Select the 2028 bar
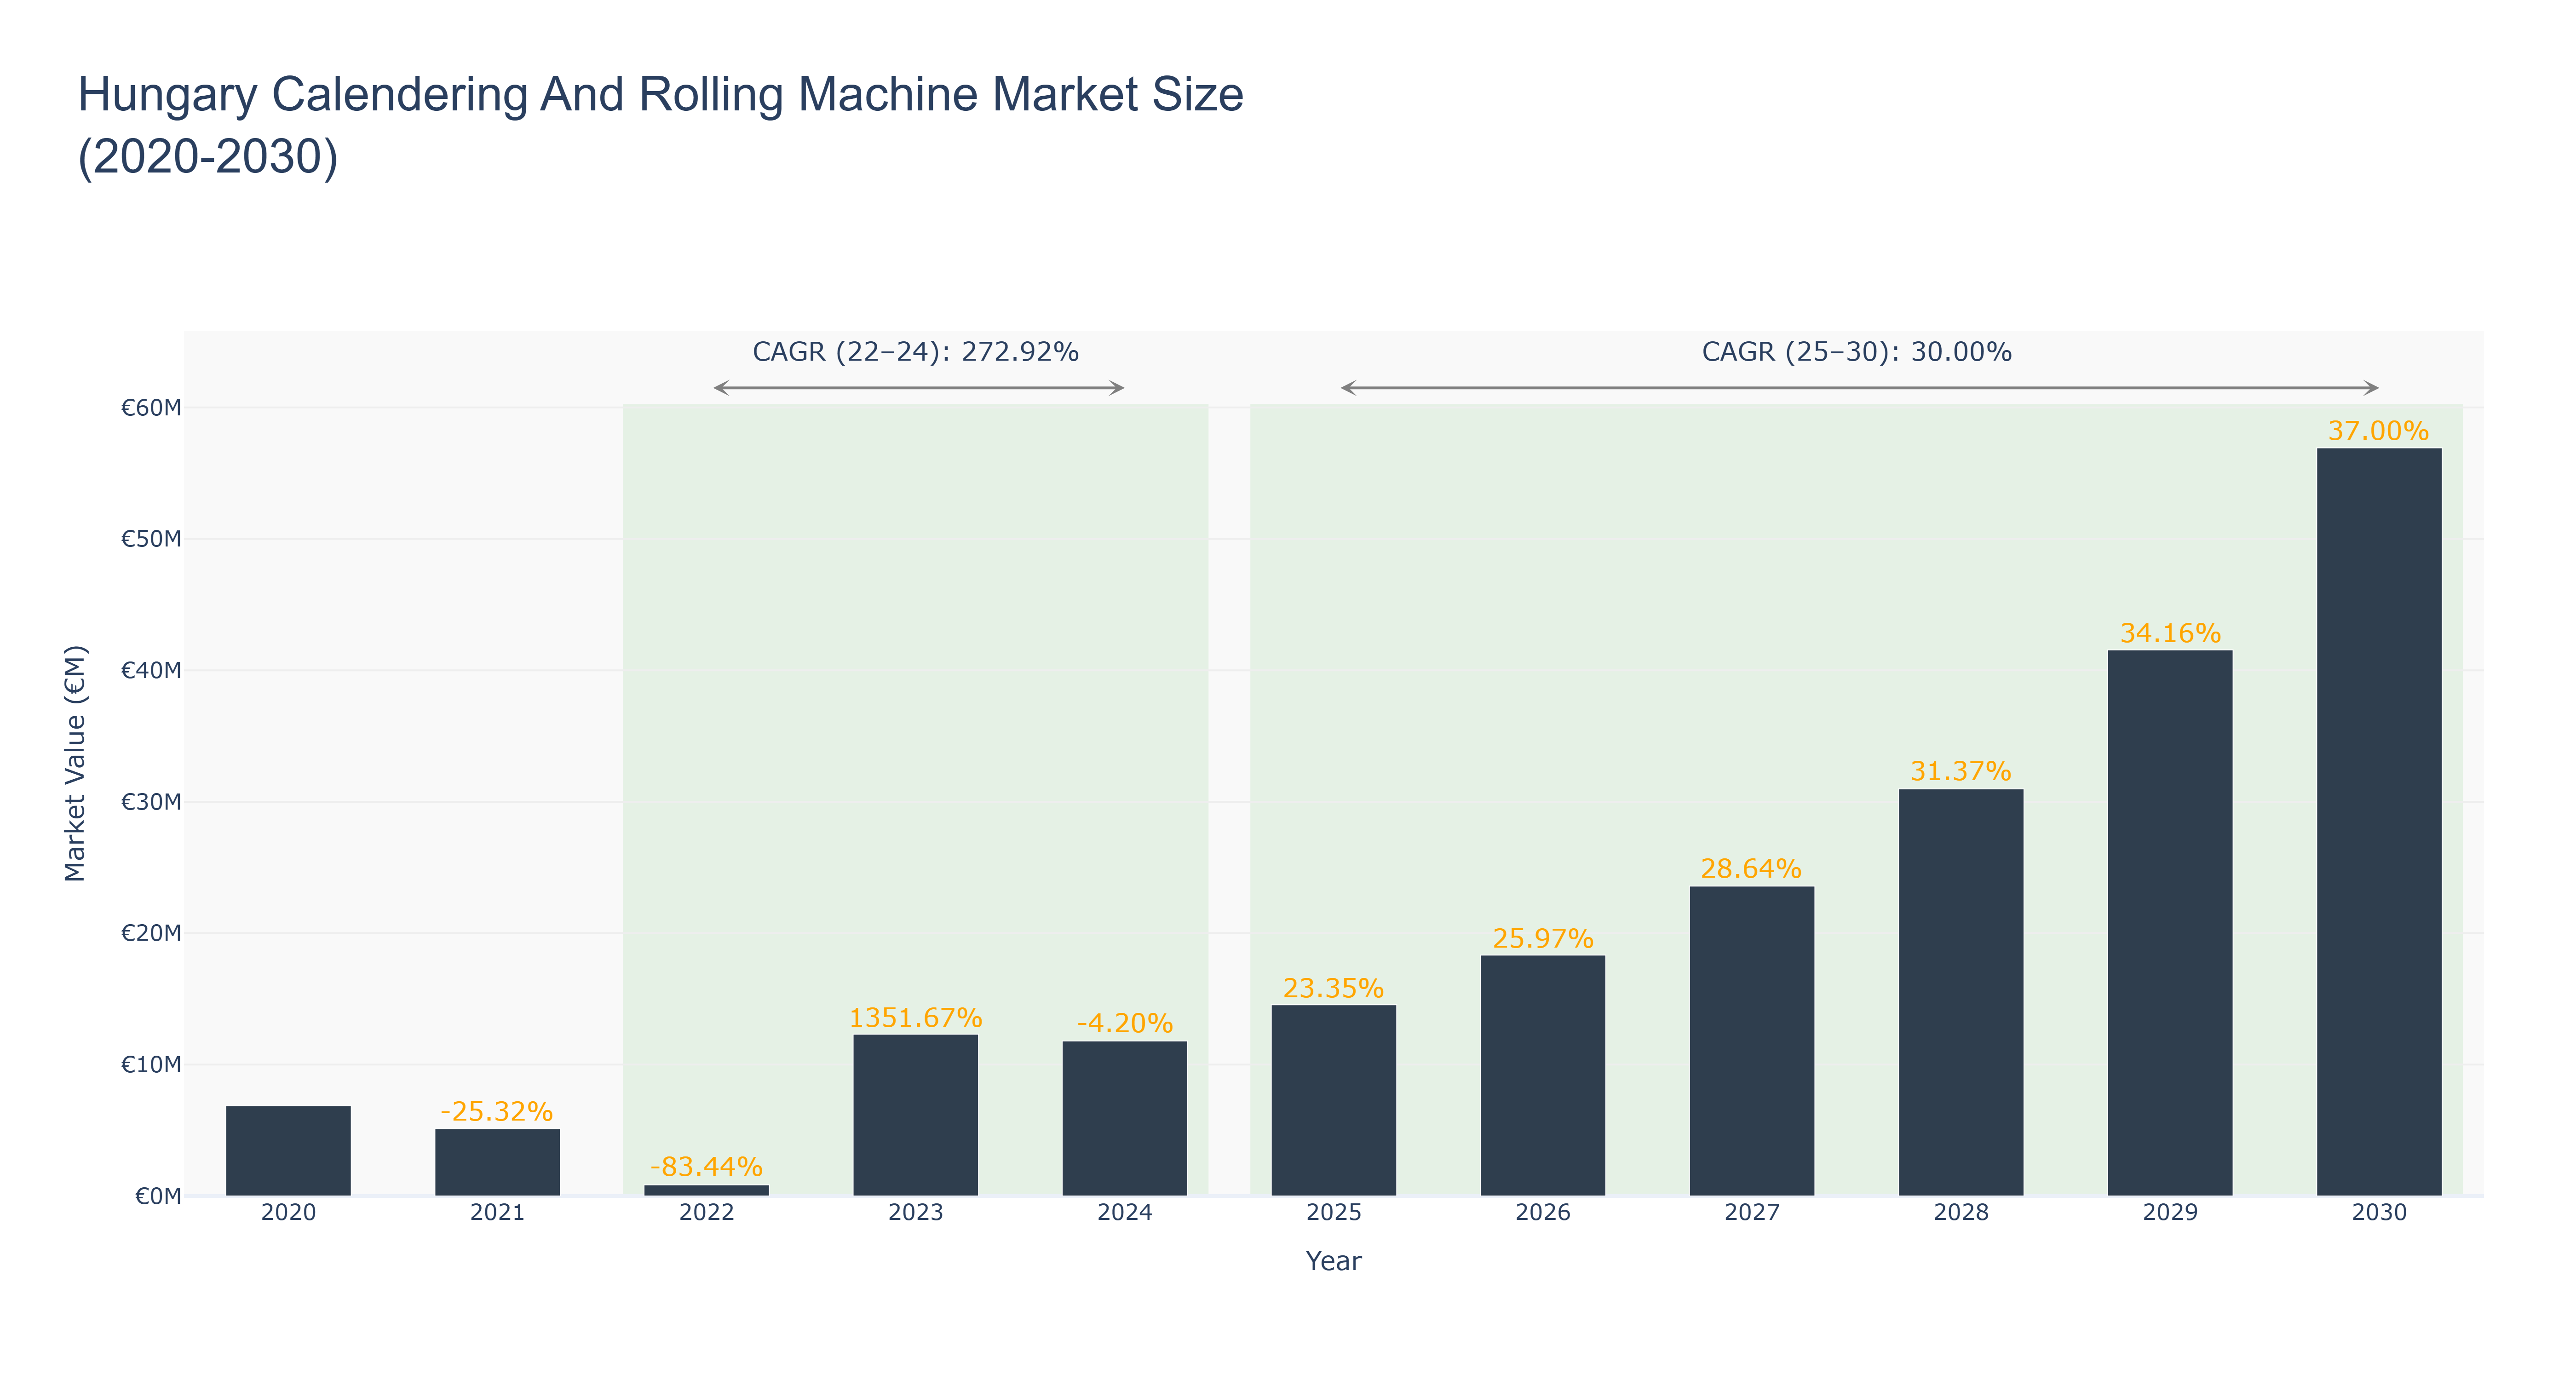 [1960, 992]
